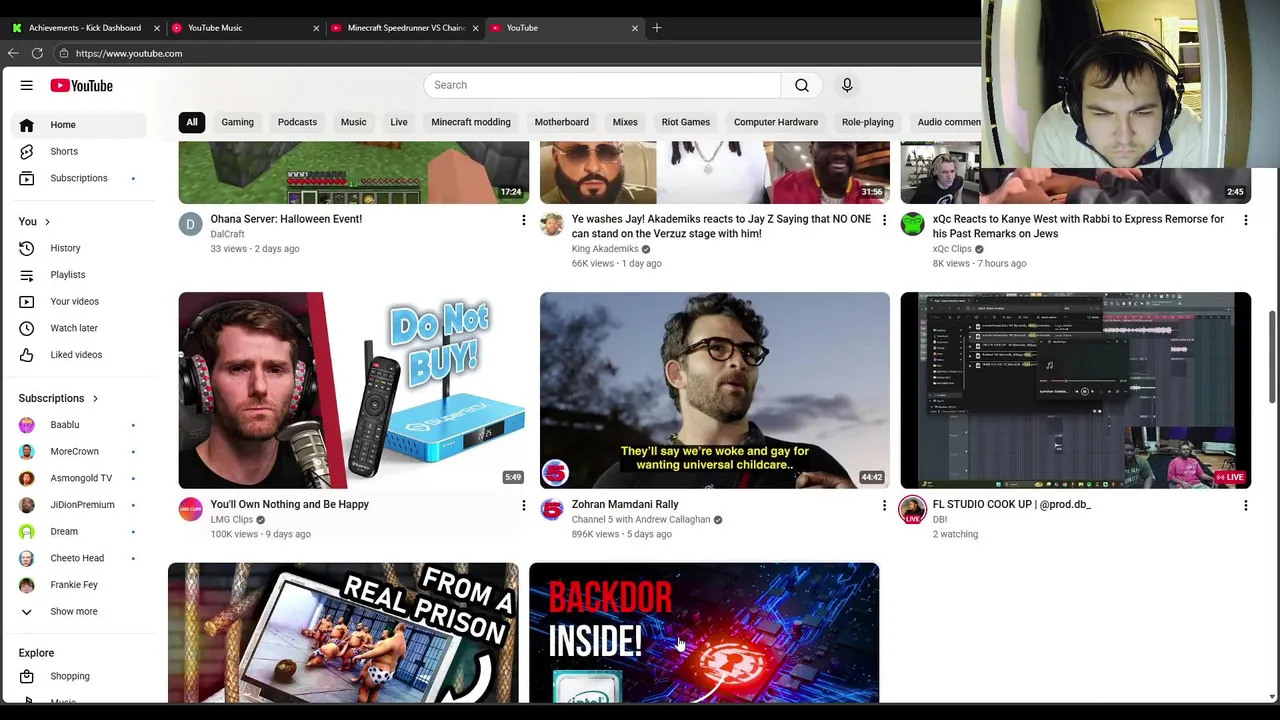Play the FROM A REAL PRISON thumbnail
The image size is (1280, 720).
coord(343,633)
